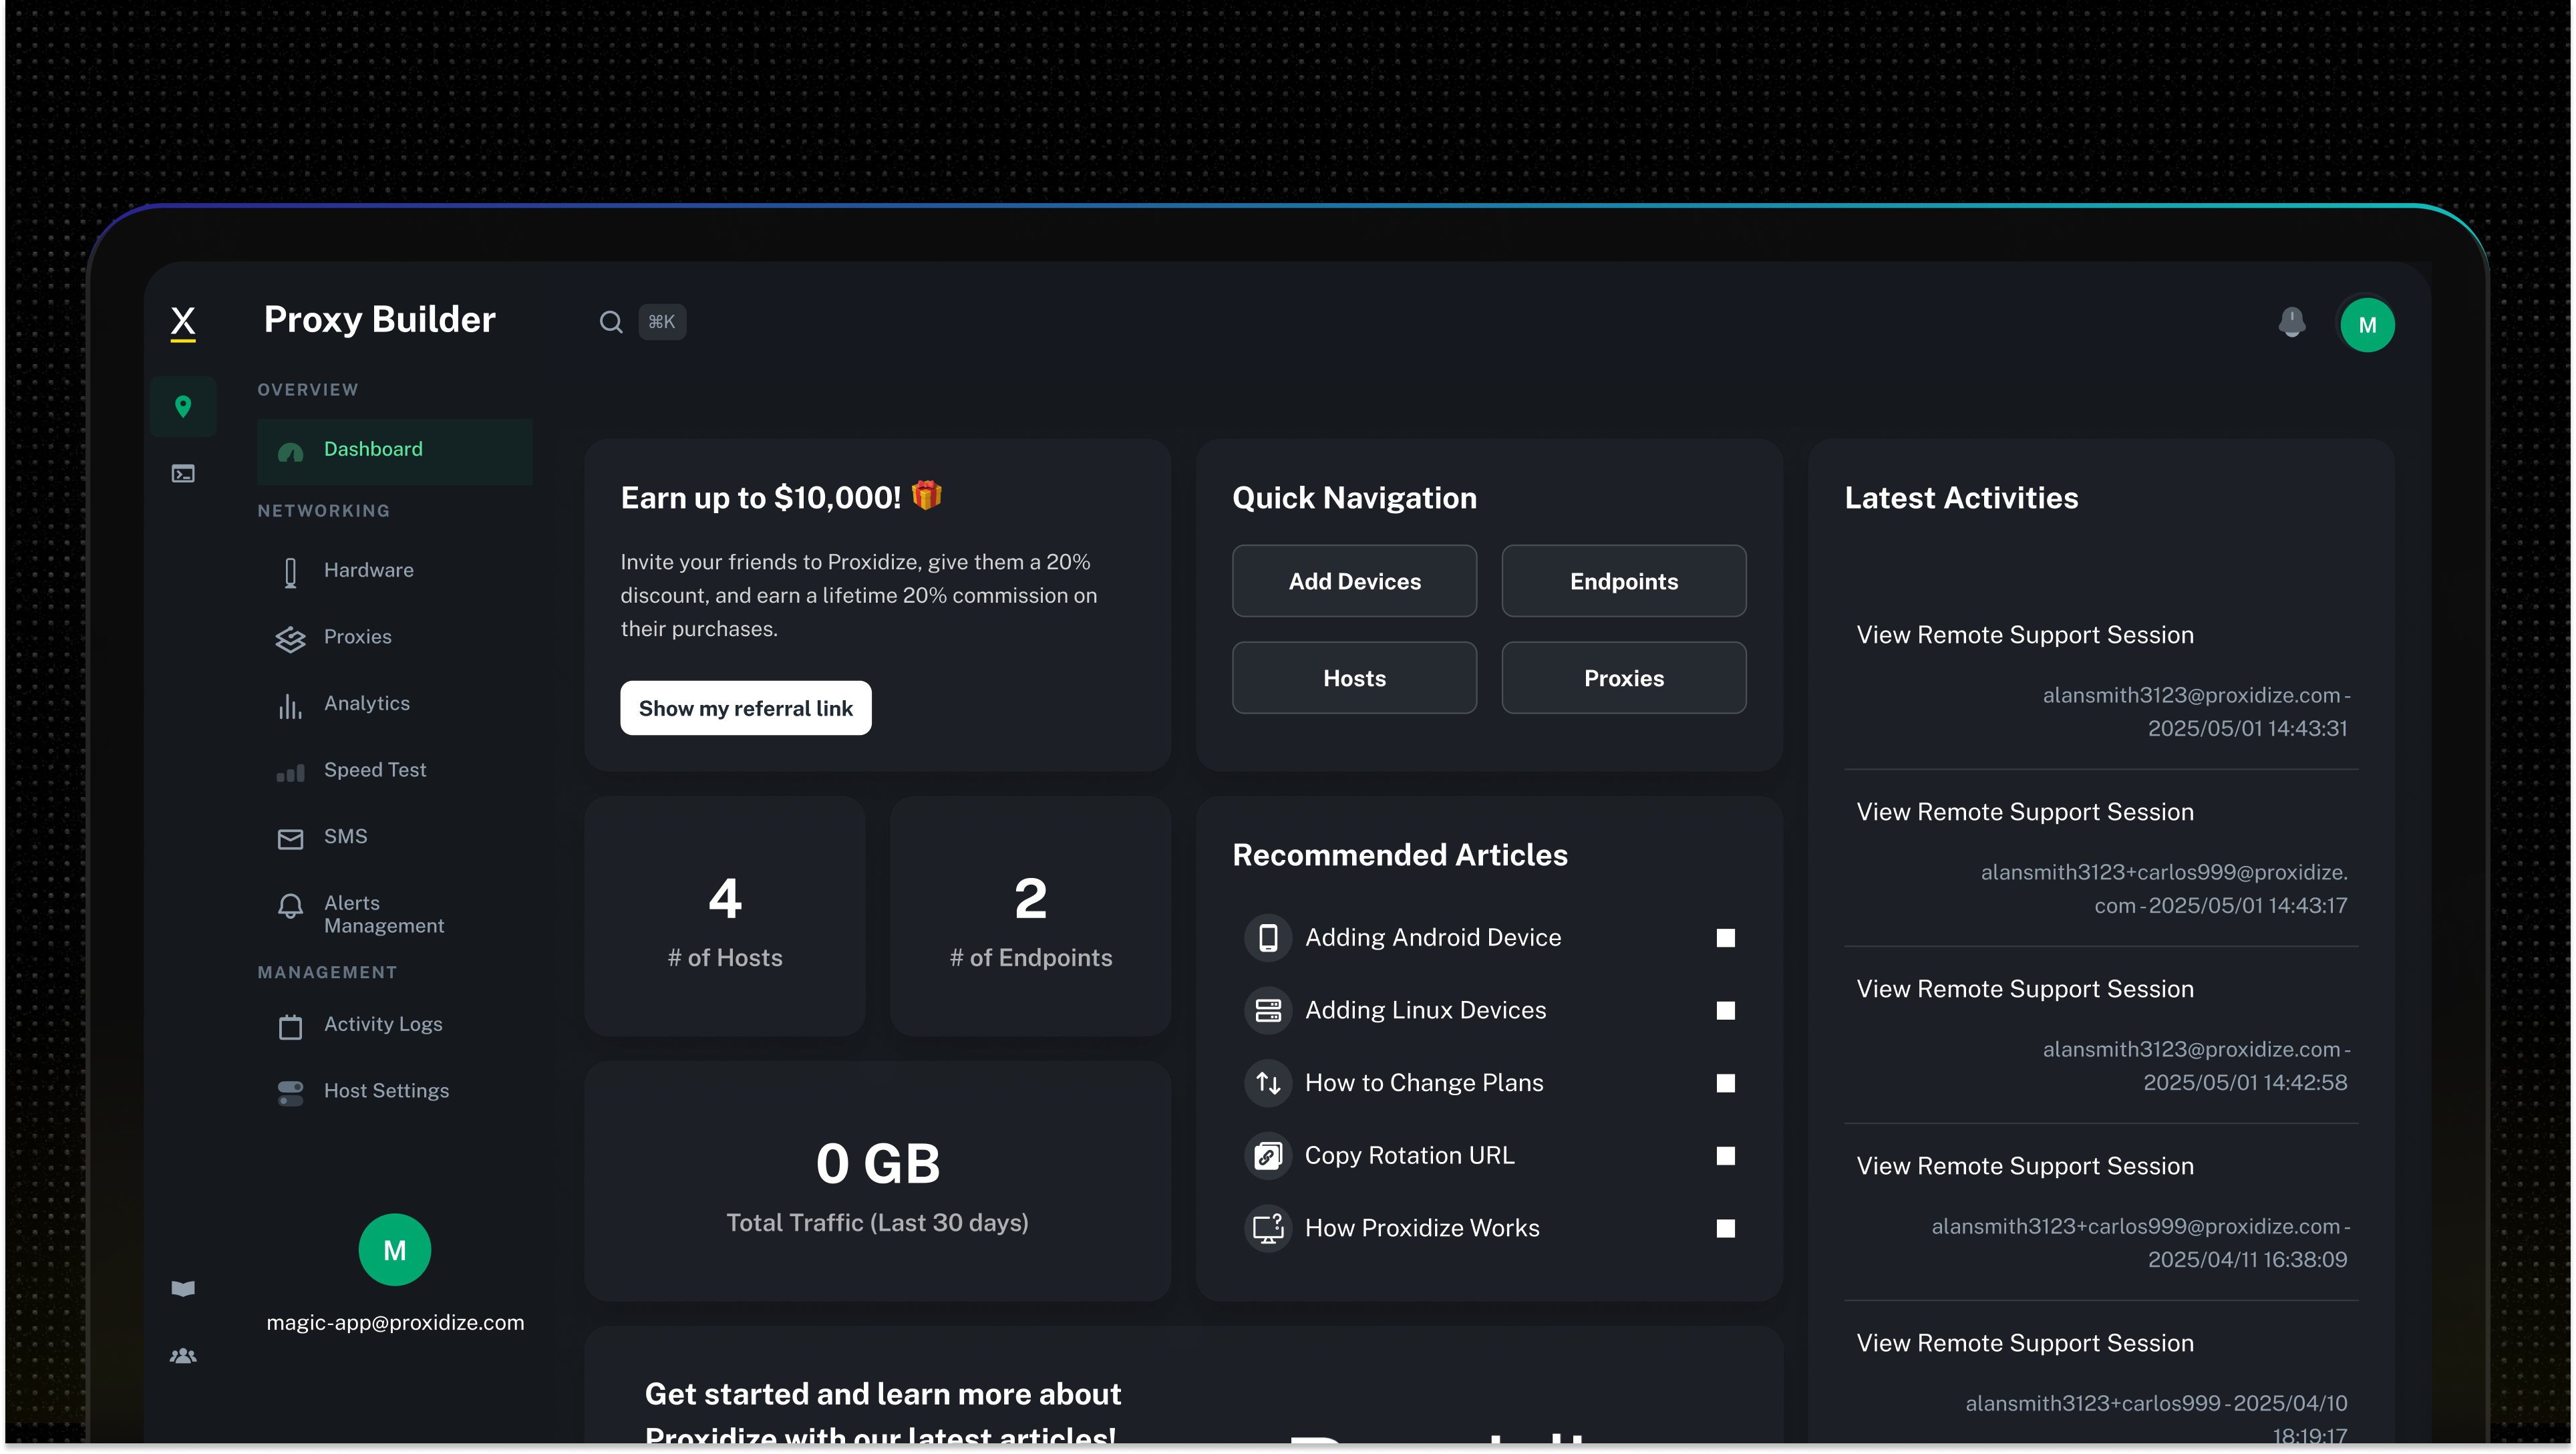Open the Copy Rotation URL article
Viewport: 2576px width, 1454px height.
click(1489, 1156)
